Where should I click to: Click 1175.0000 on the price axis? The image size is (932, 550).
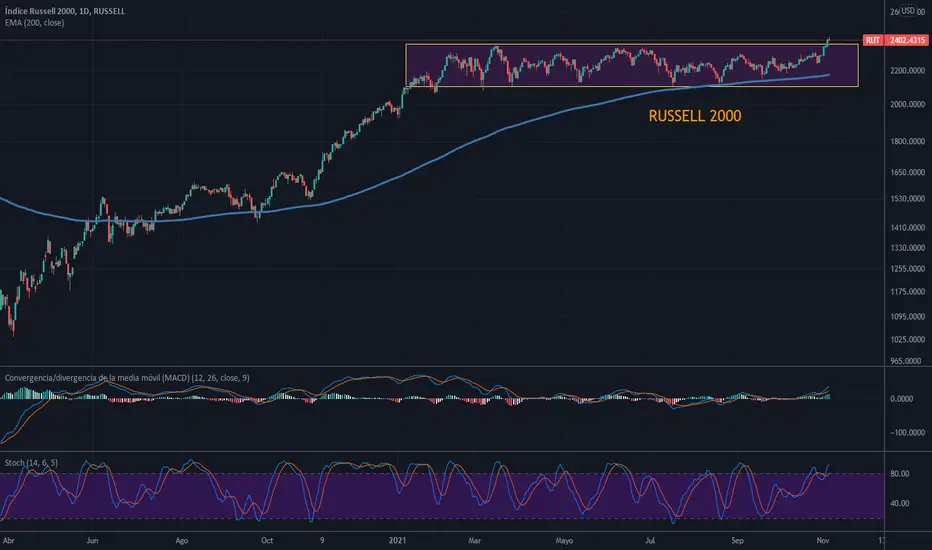point(907,292)
